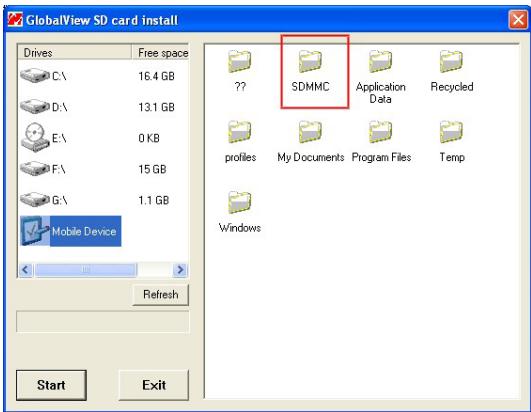Viewport: 531px width, 412px height.
Task: Select the D:\ drive icon
Action: click(x=35, y=107)
